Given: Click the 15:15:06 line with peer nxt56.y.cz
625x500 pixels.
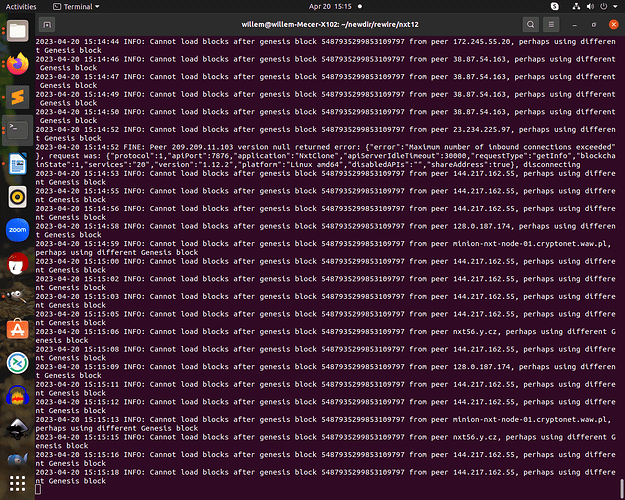Looking at the screenshot, I should [325, 336].
